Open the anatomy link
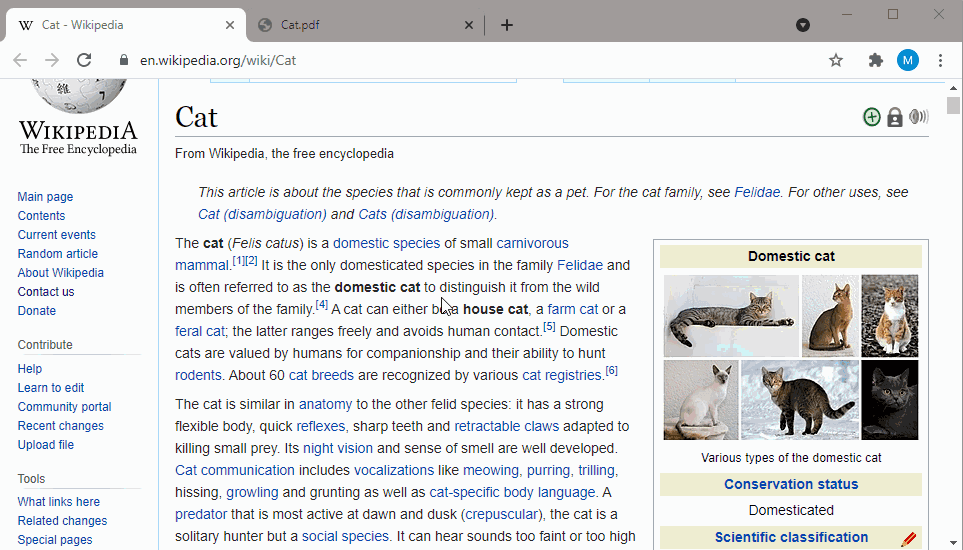Screen dimensions: 963x550 326,405
